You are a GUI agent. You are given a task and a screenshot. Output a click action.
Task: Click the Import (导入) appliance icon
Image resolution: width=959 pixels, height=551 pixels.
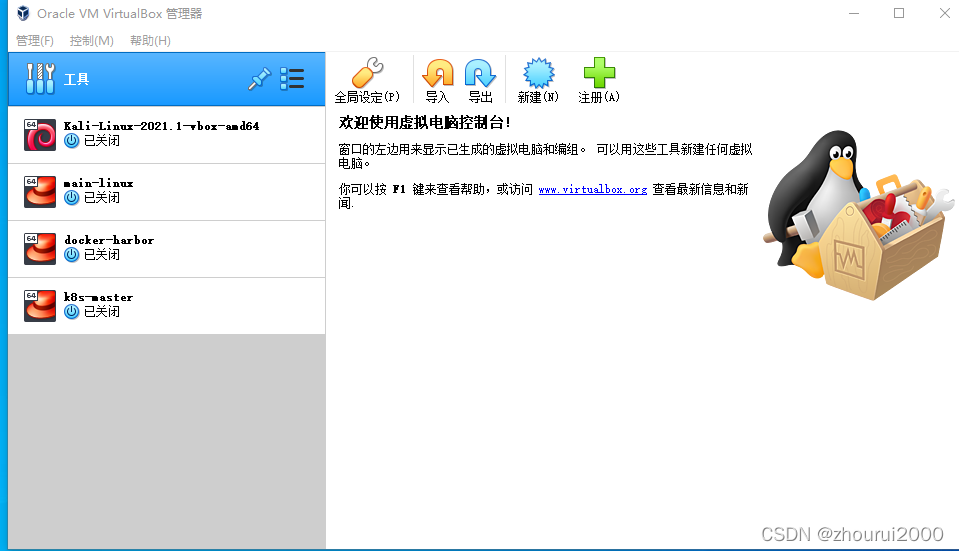point(437,73)
